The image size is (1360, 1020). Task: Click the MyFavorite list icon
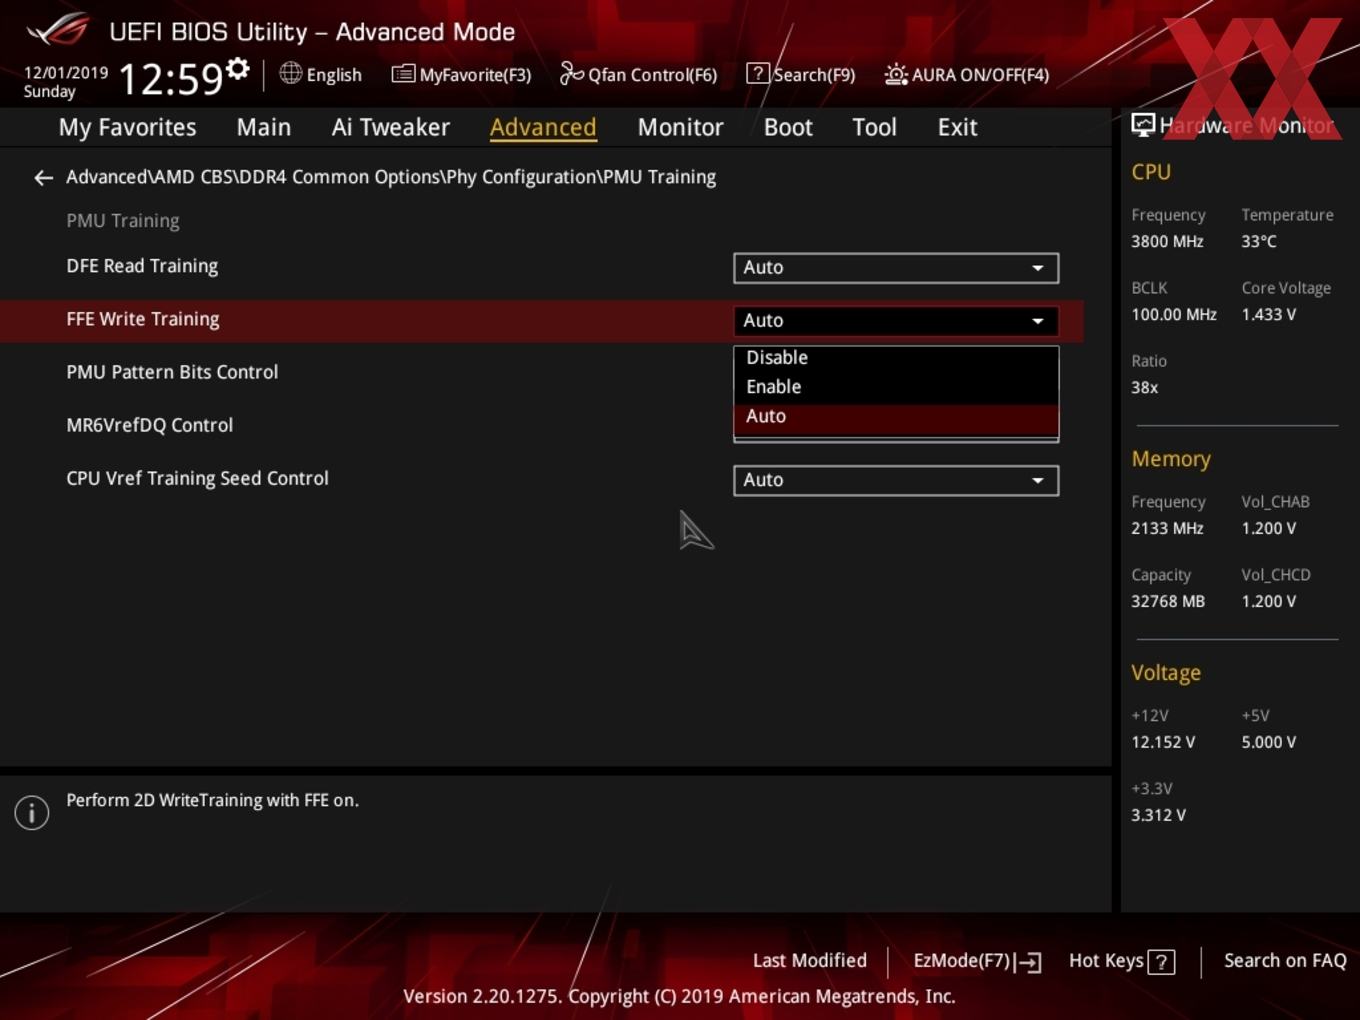[403, 74]
